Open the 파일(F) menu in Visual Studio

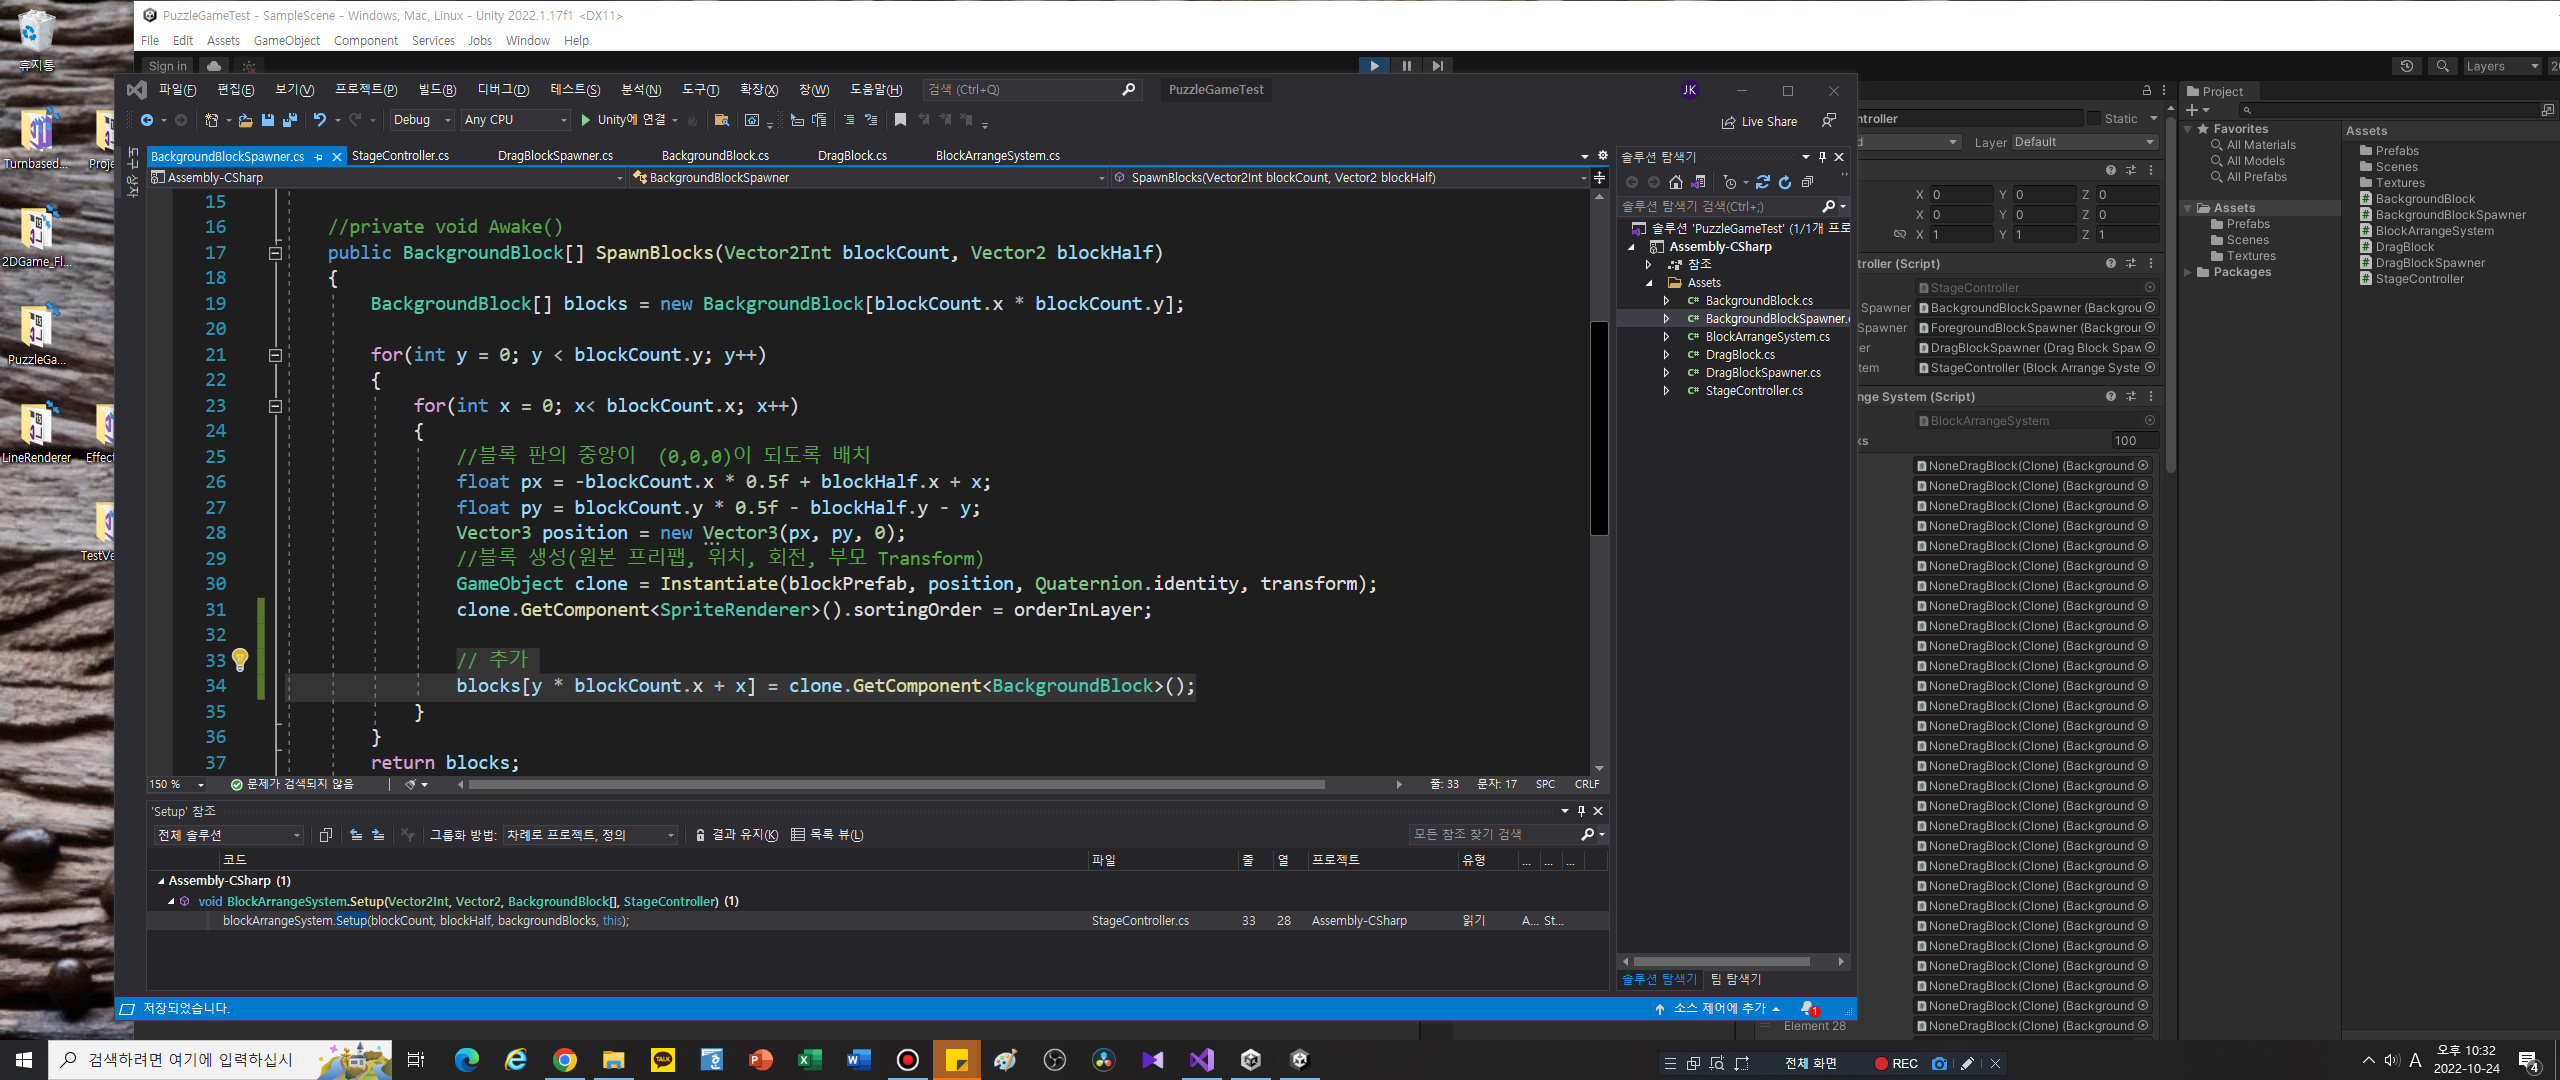point(177,90)
